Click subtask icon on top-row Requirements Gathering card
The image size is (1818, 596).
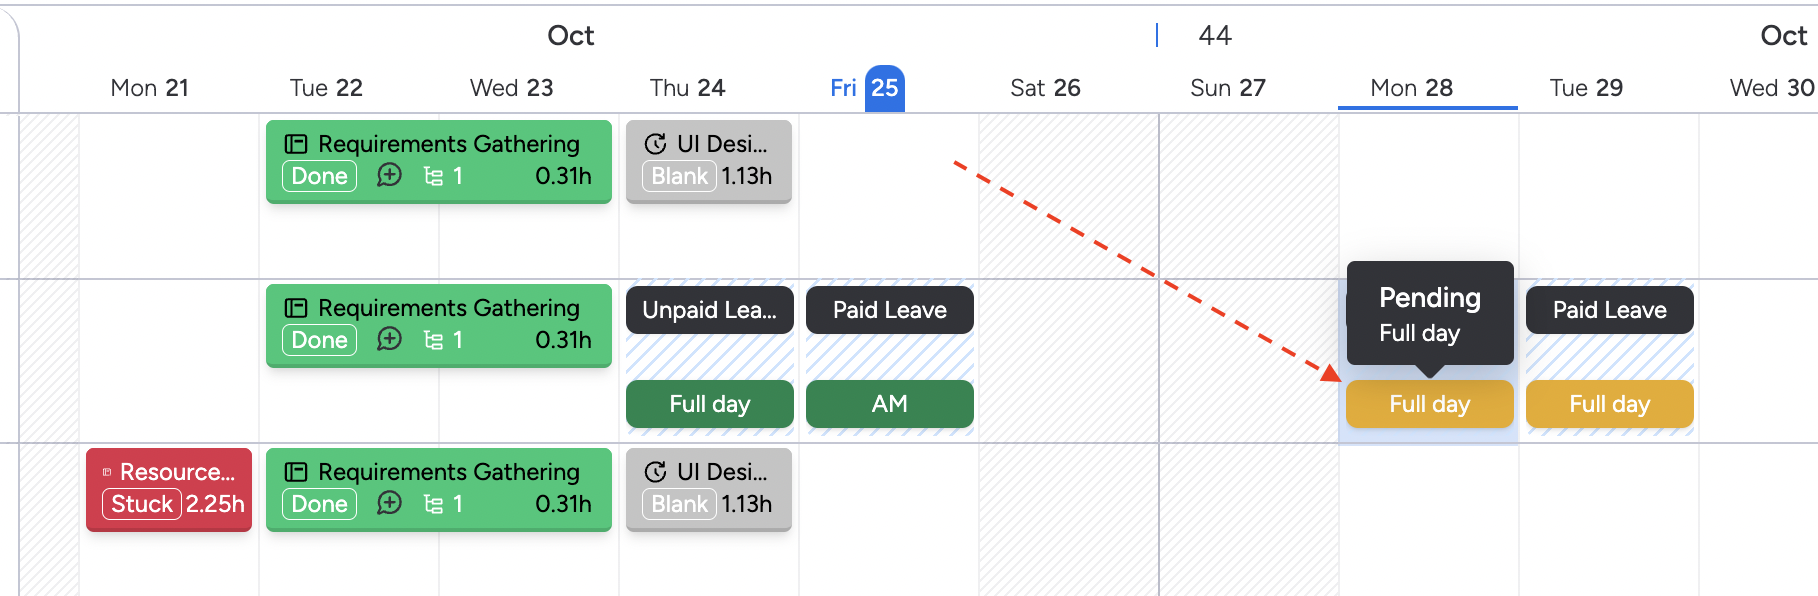click(x=433, y=176)
